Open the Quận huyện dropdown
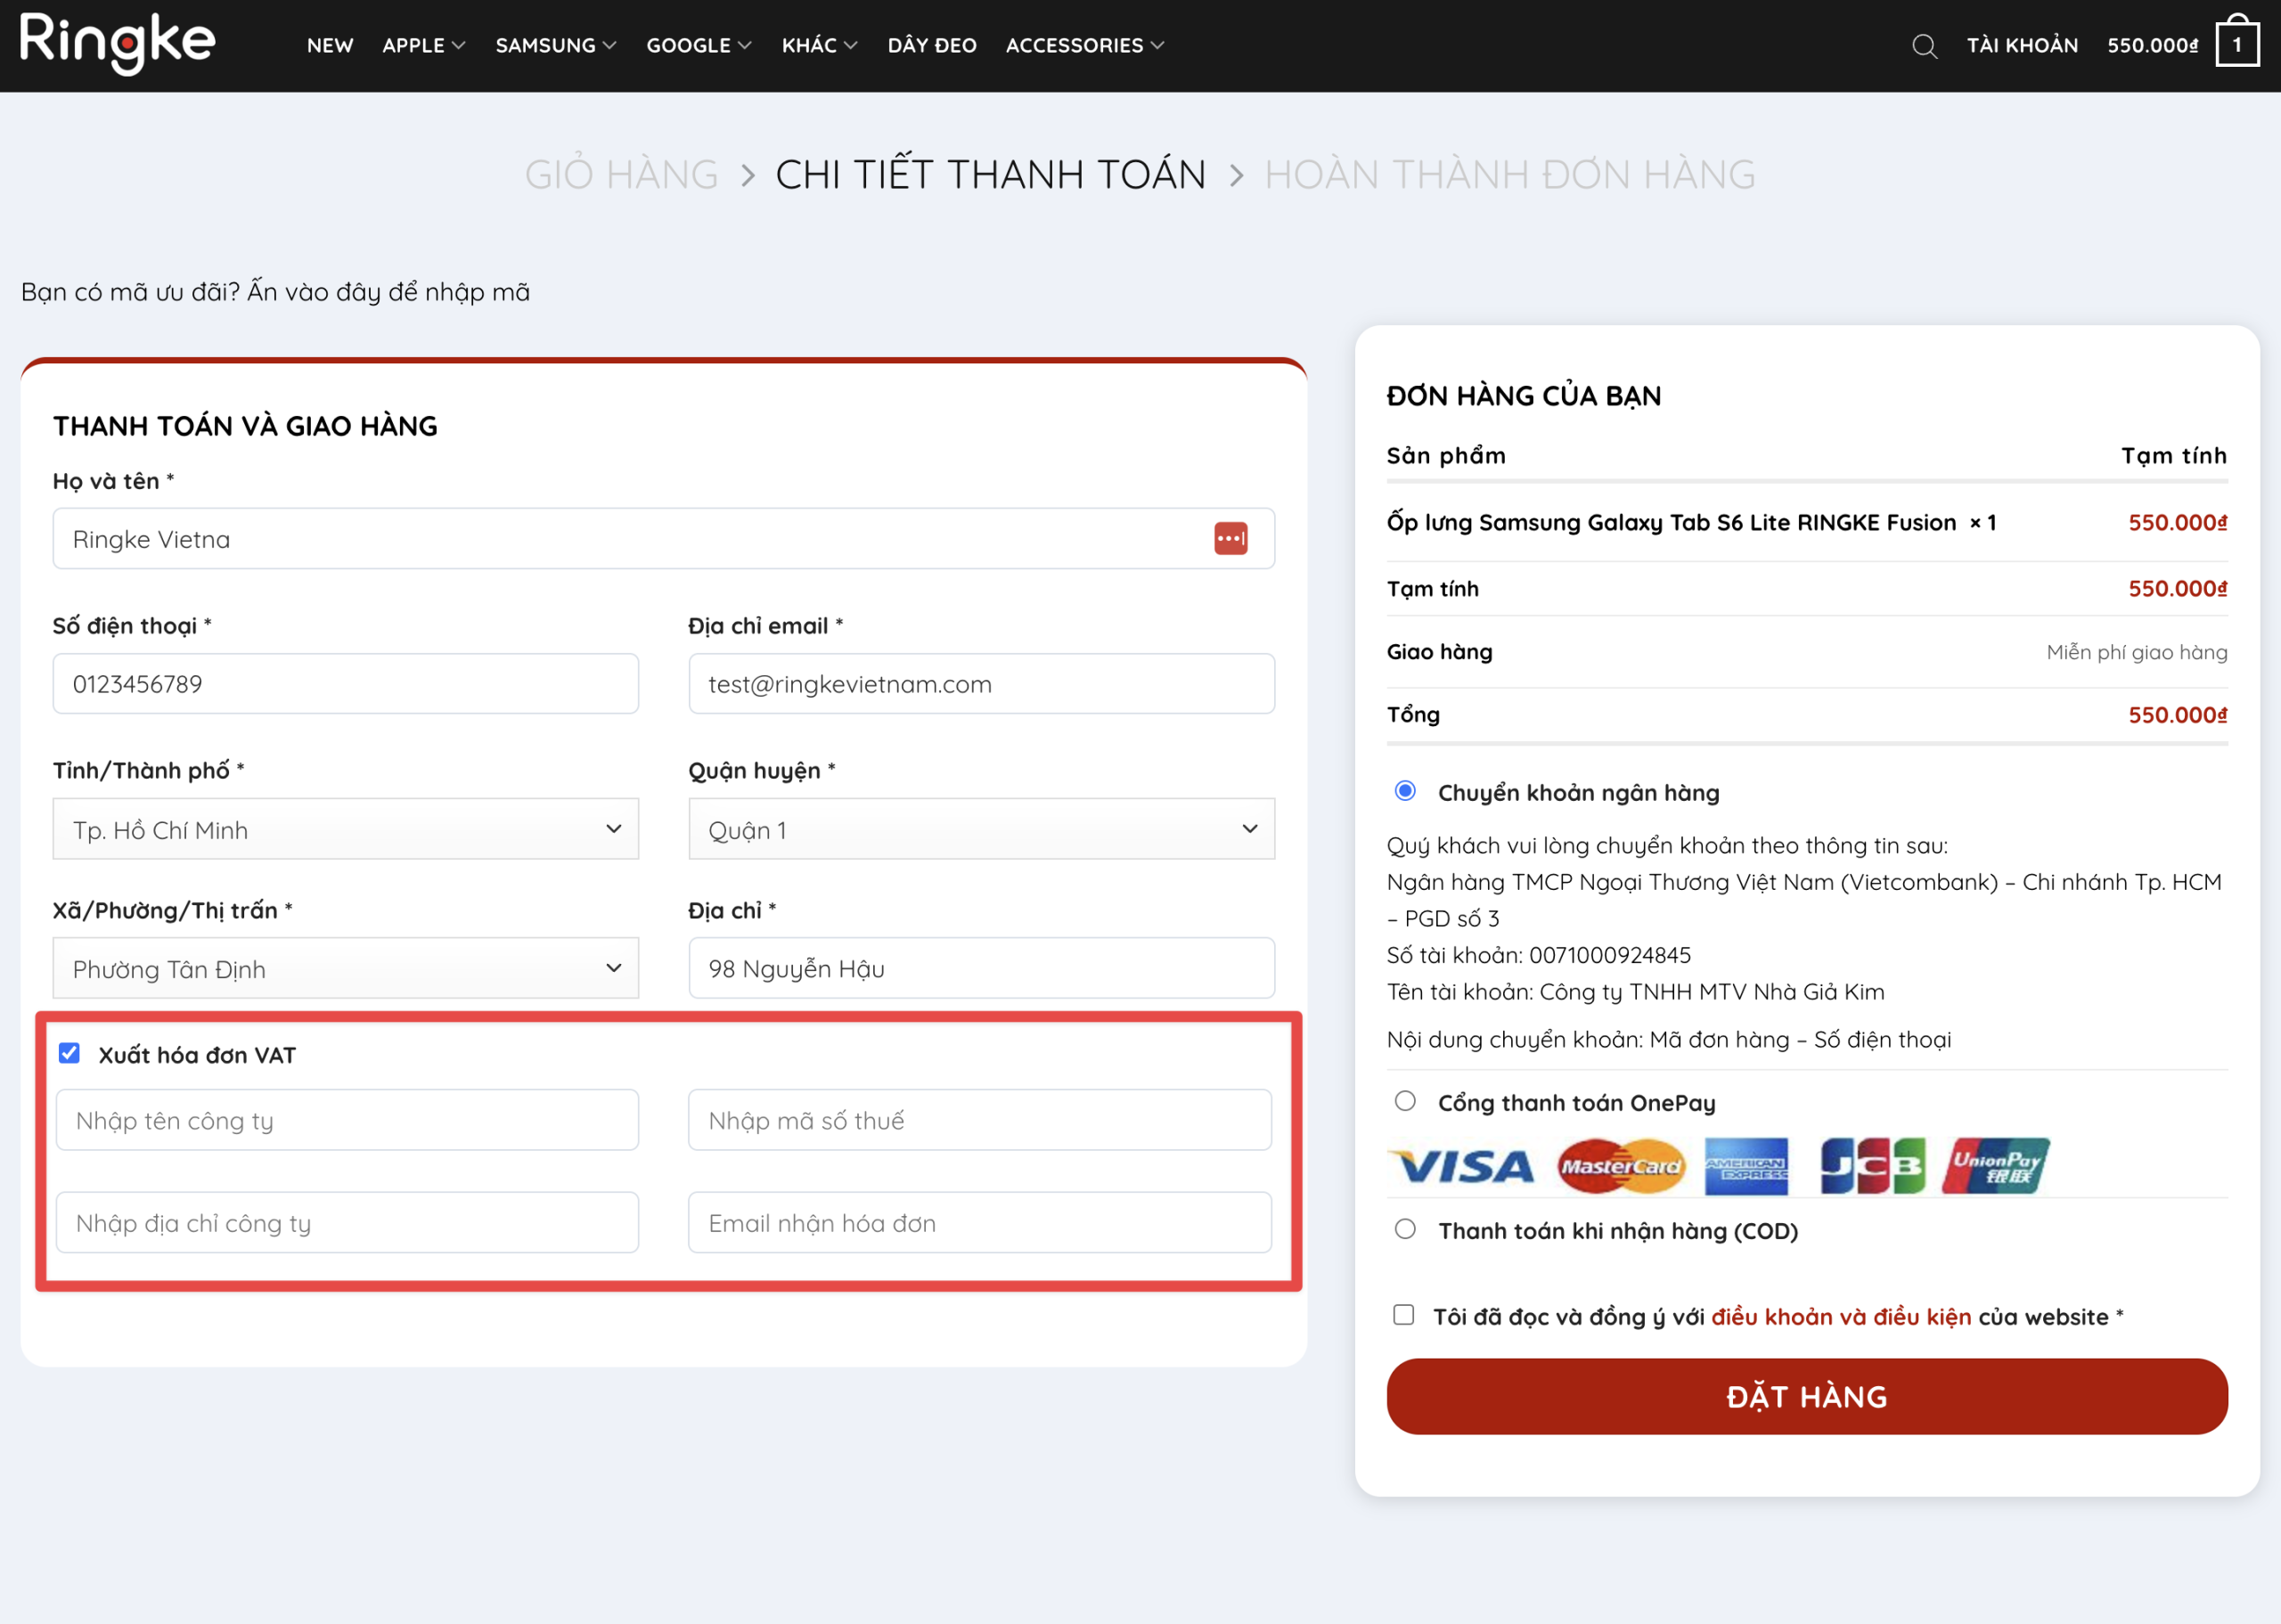Viewport: 2281px width, 1624px height. point(981,829)
